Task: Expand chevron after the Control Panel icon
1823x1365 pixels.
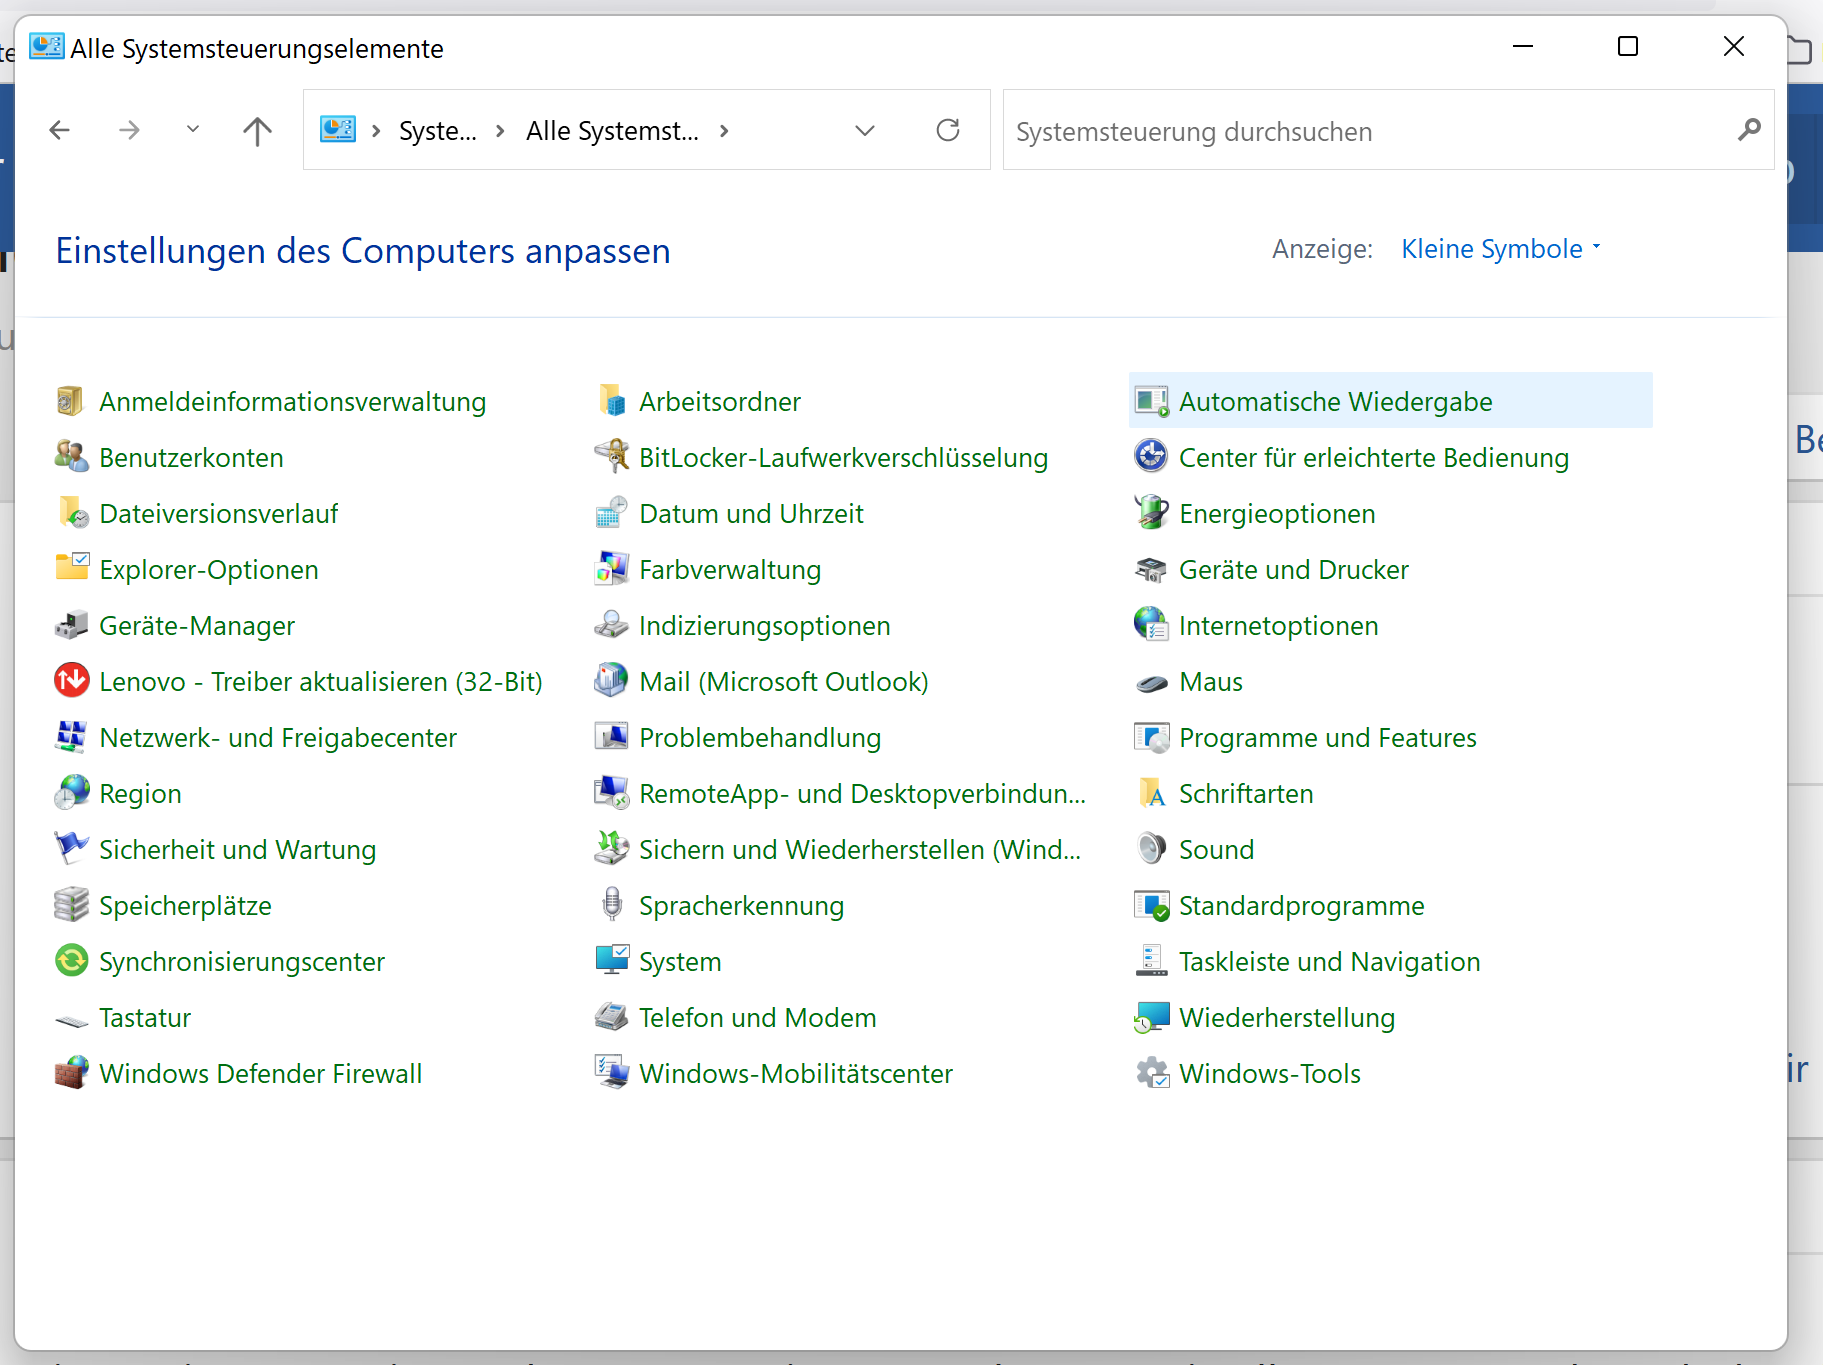Action: (x=376, y=131)
